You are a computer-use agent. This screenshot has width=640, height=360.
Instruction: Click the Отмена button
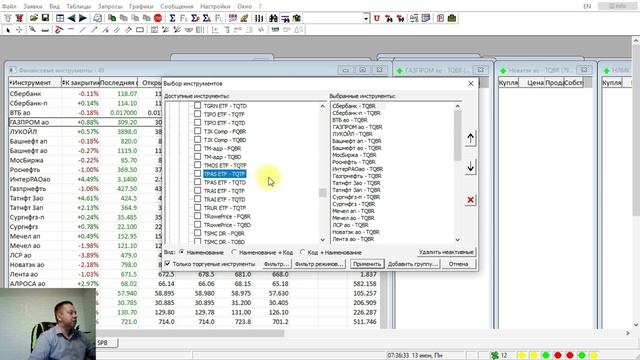point(458,264)
